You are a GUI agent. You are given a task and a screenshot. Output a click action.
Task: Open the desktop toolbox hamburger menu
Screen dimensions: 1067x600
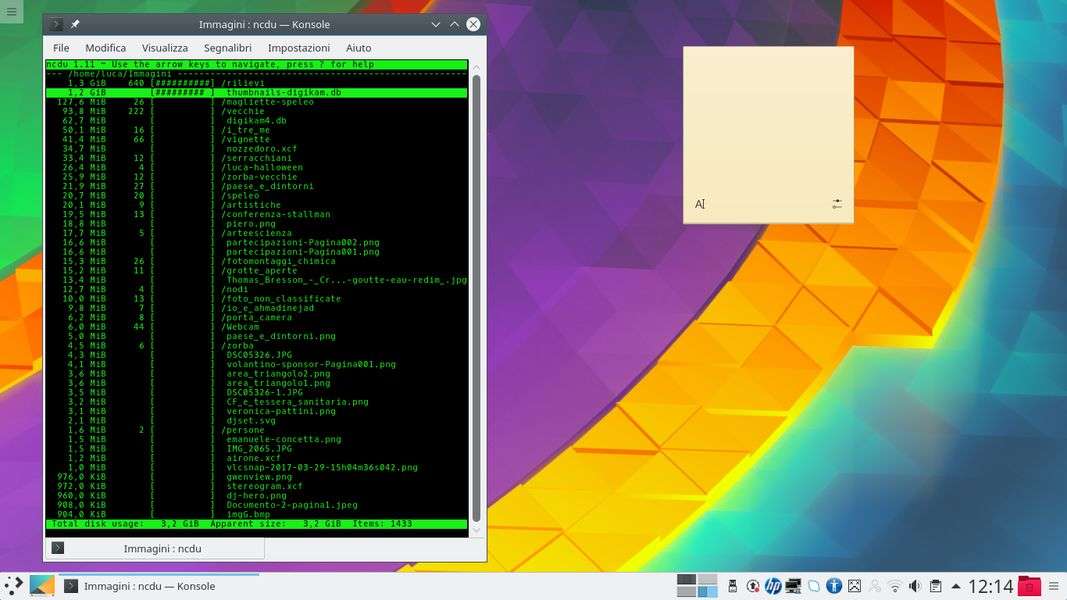[x=11, y=11]
